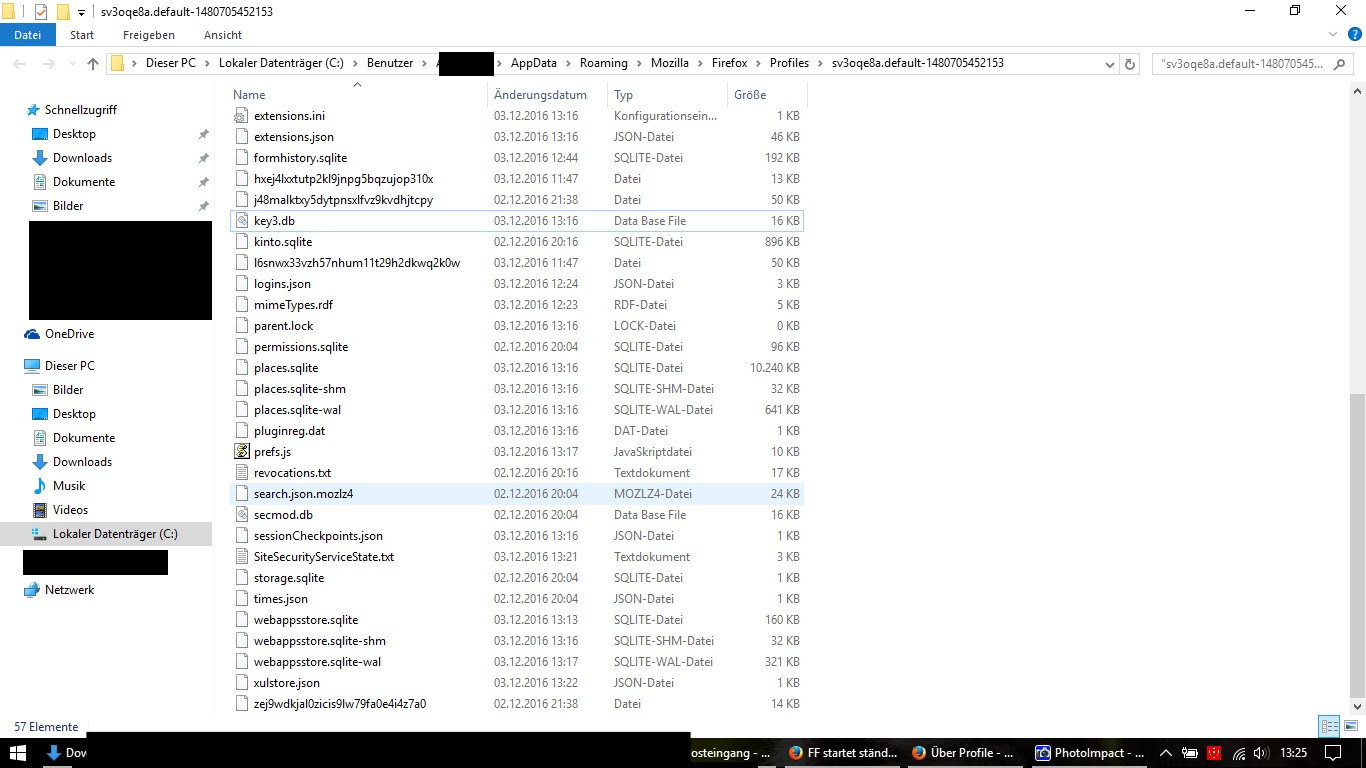The height and width of the screenshot is (768, 1366).
Task: Open the Videos folder in the navigation pane
Action: tap(70, 510)
